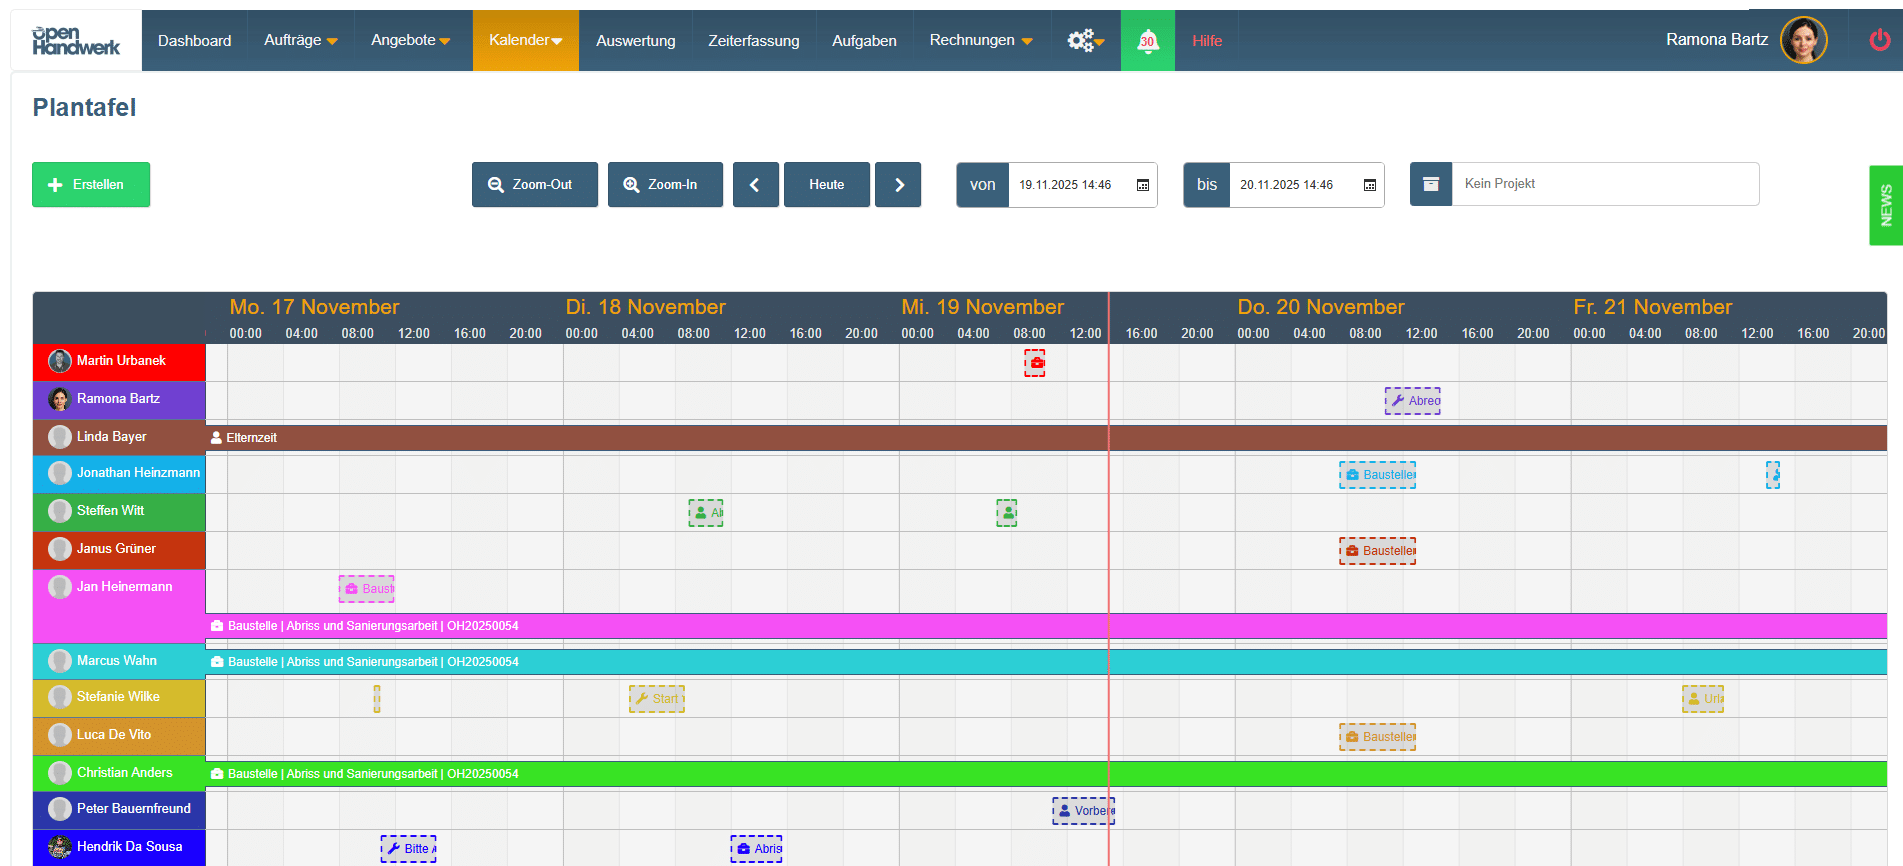1903x866 pixels.
Task: Click the Heute button
Action: [x=826, y=185]
